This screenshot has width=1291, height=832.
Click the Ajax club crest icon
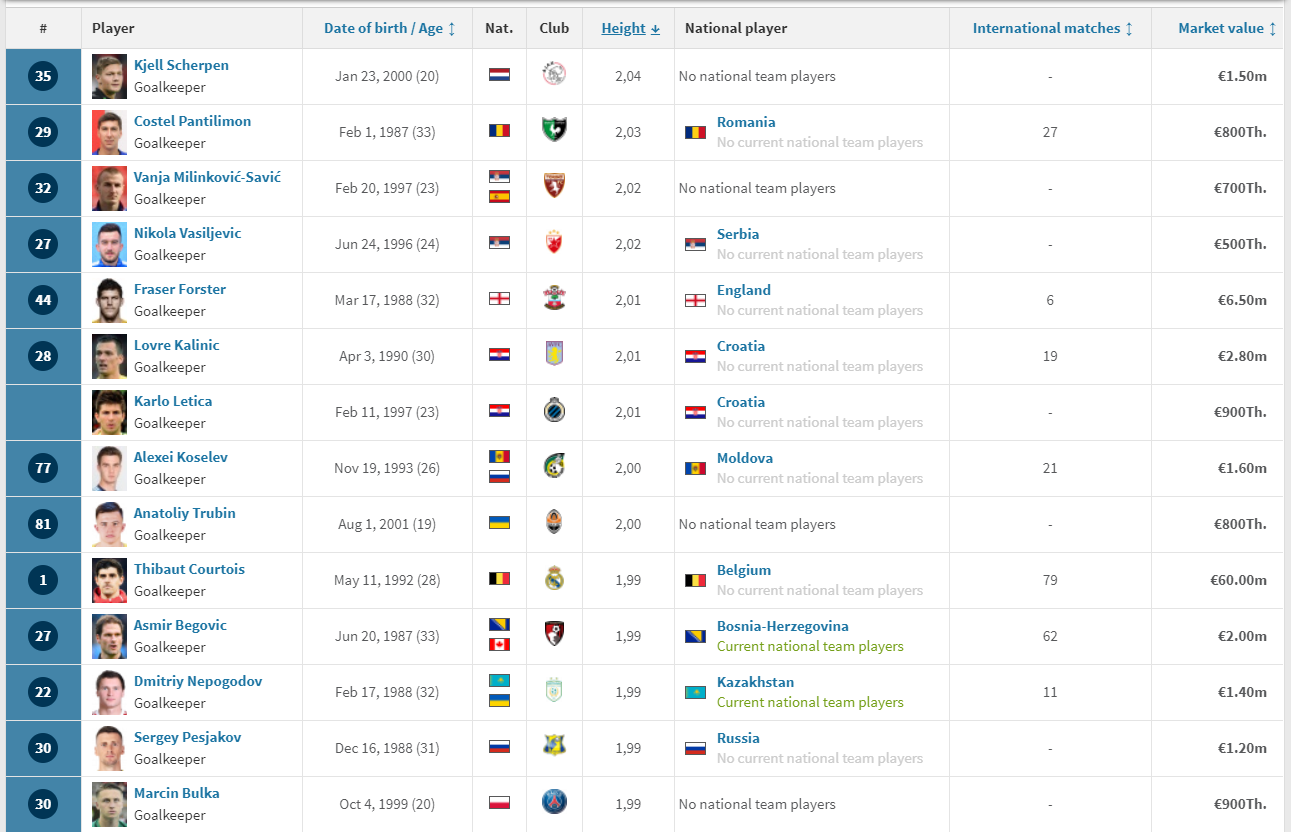[x=554, y=76]
